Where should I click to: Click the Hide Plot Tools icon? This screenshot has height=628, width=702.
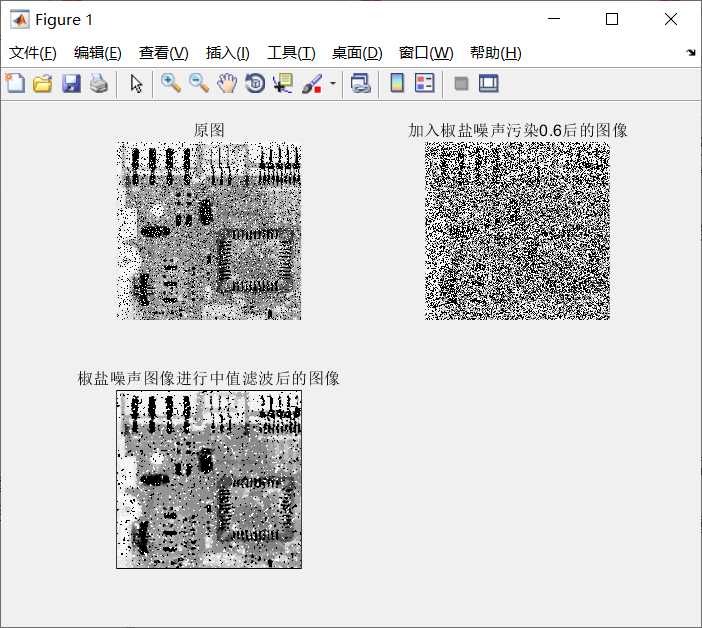[x=461, y=84]
